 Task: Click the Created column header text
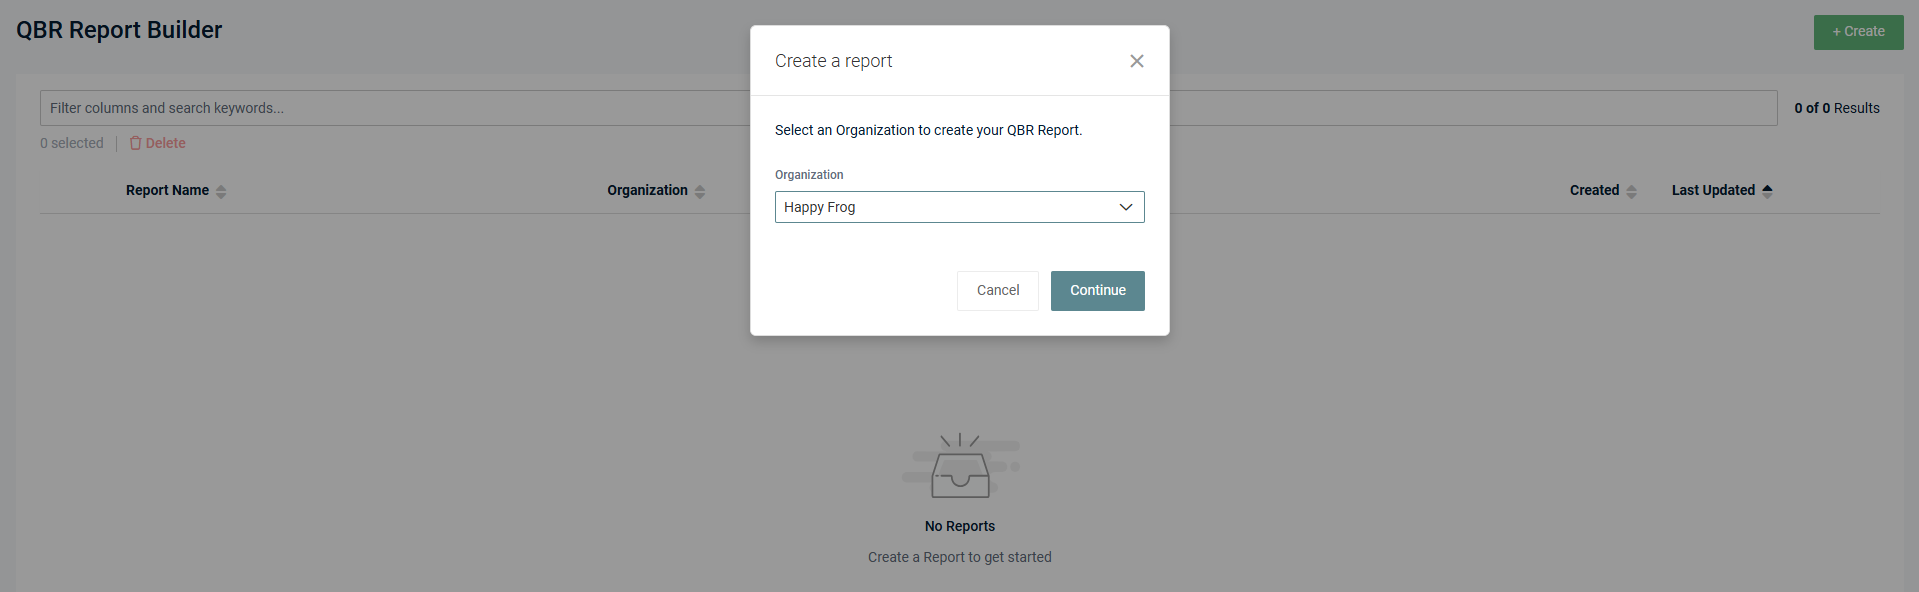coord(1594,190)
